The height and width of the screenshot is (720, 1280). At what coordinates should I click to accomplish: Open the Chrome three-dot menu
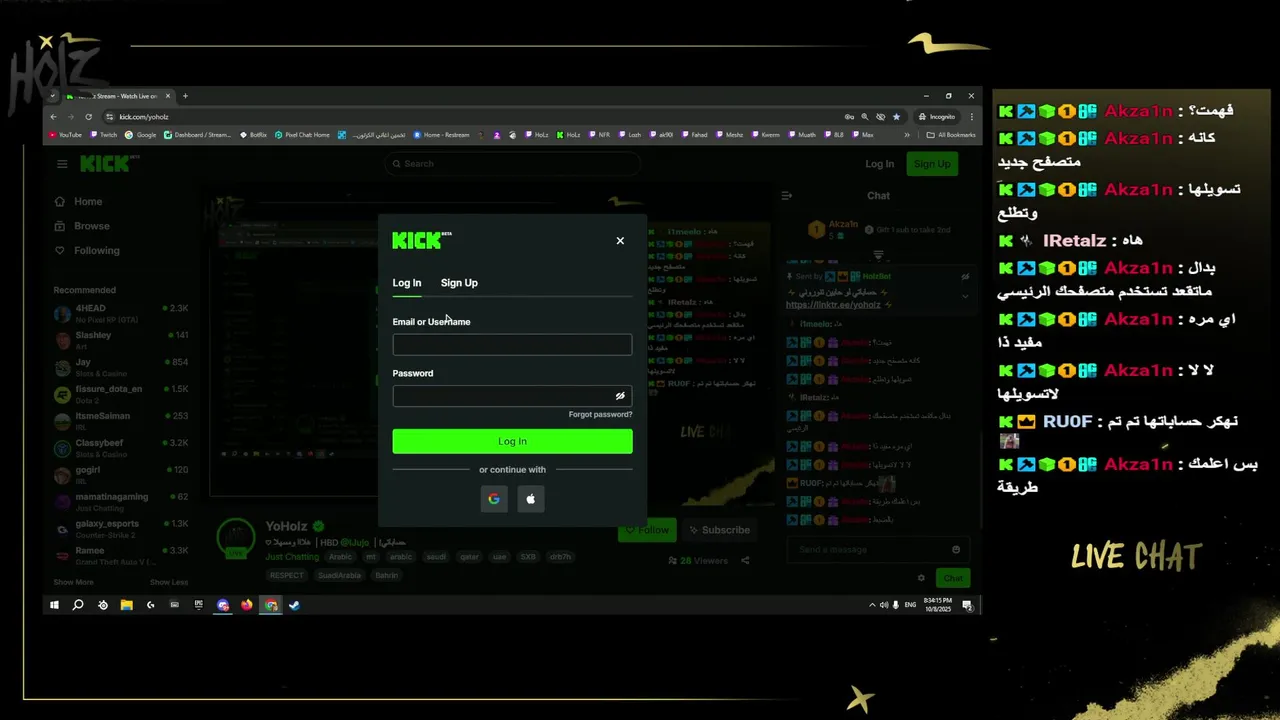point(972,117)
